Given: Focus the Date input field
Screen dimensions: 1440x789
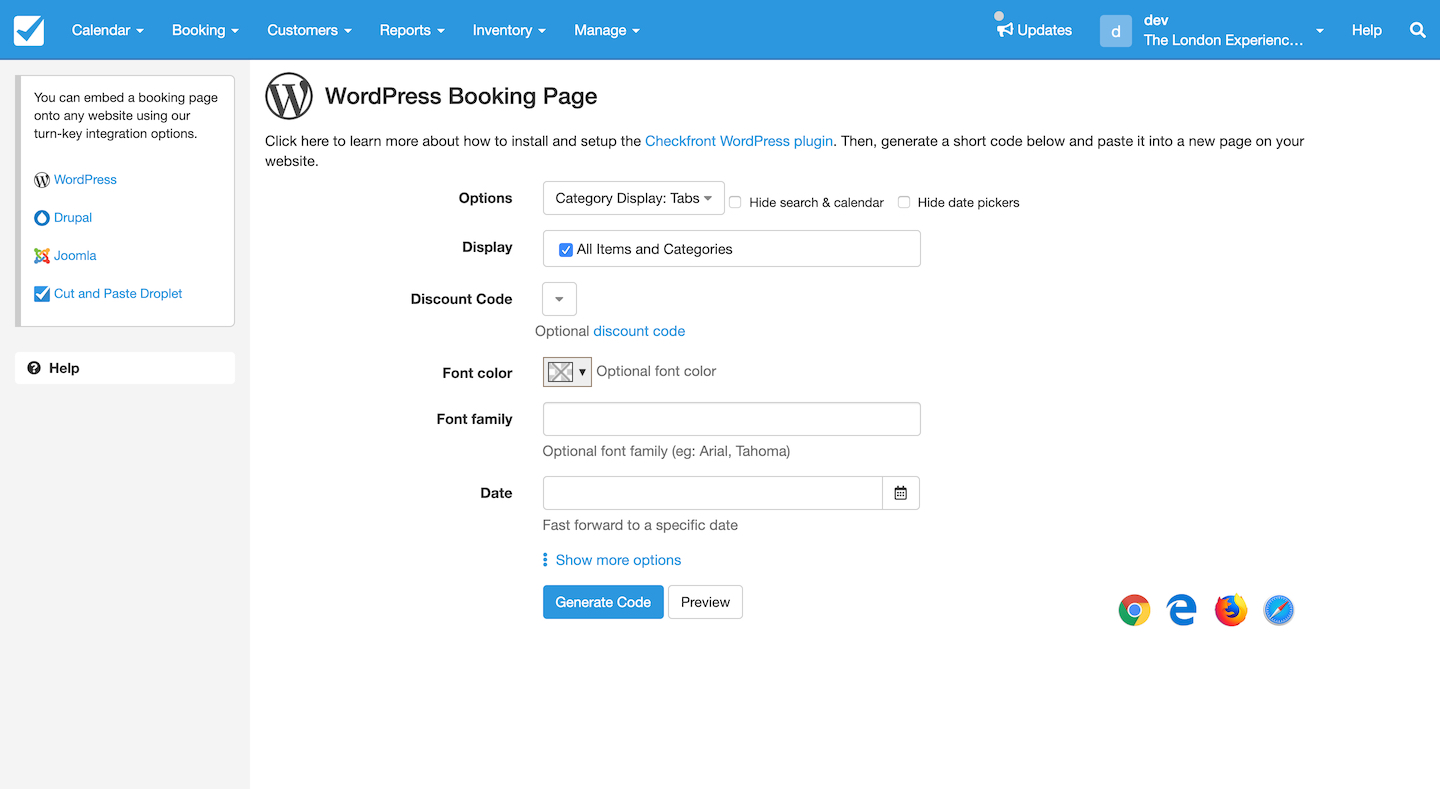Looking at the screenshot, I should tap(712, 493).
